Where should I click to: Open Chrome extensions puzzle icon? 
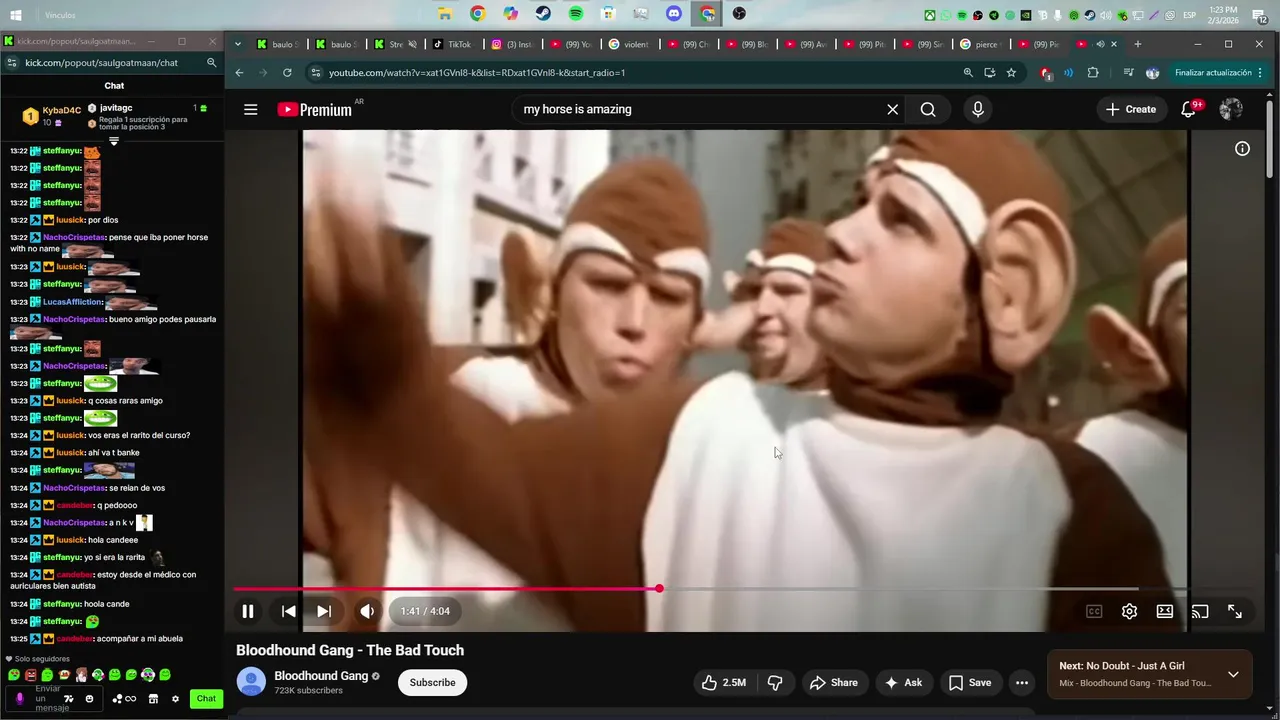tap(1092, 73)
